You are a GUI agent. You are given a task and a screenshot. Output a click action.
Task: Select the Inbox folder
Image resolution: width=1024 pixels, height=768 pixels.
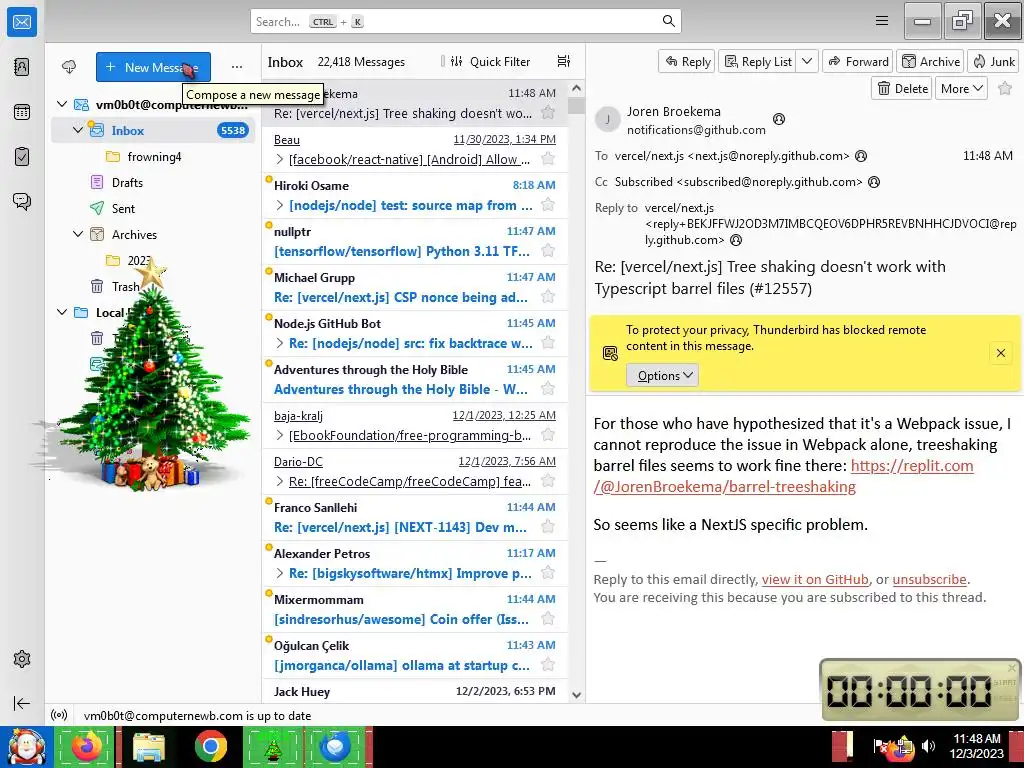click(x=153, y=130)
